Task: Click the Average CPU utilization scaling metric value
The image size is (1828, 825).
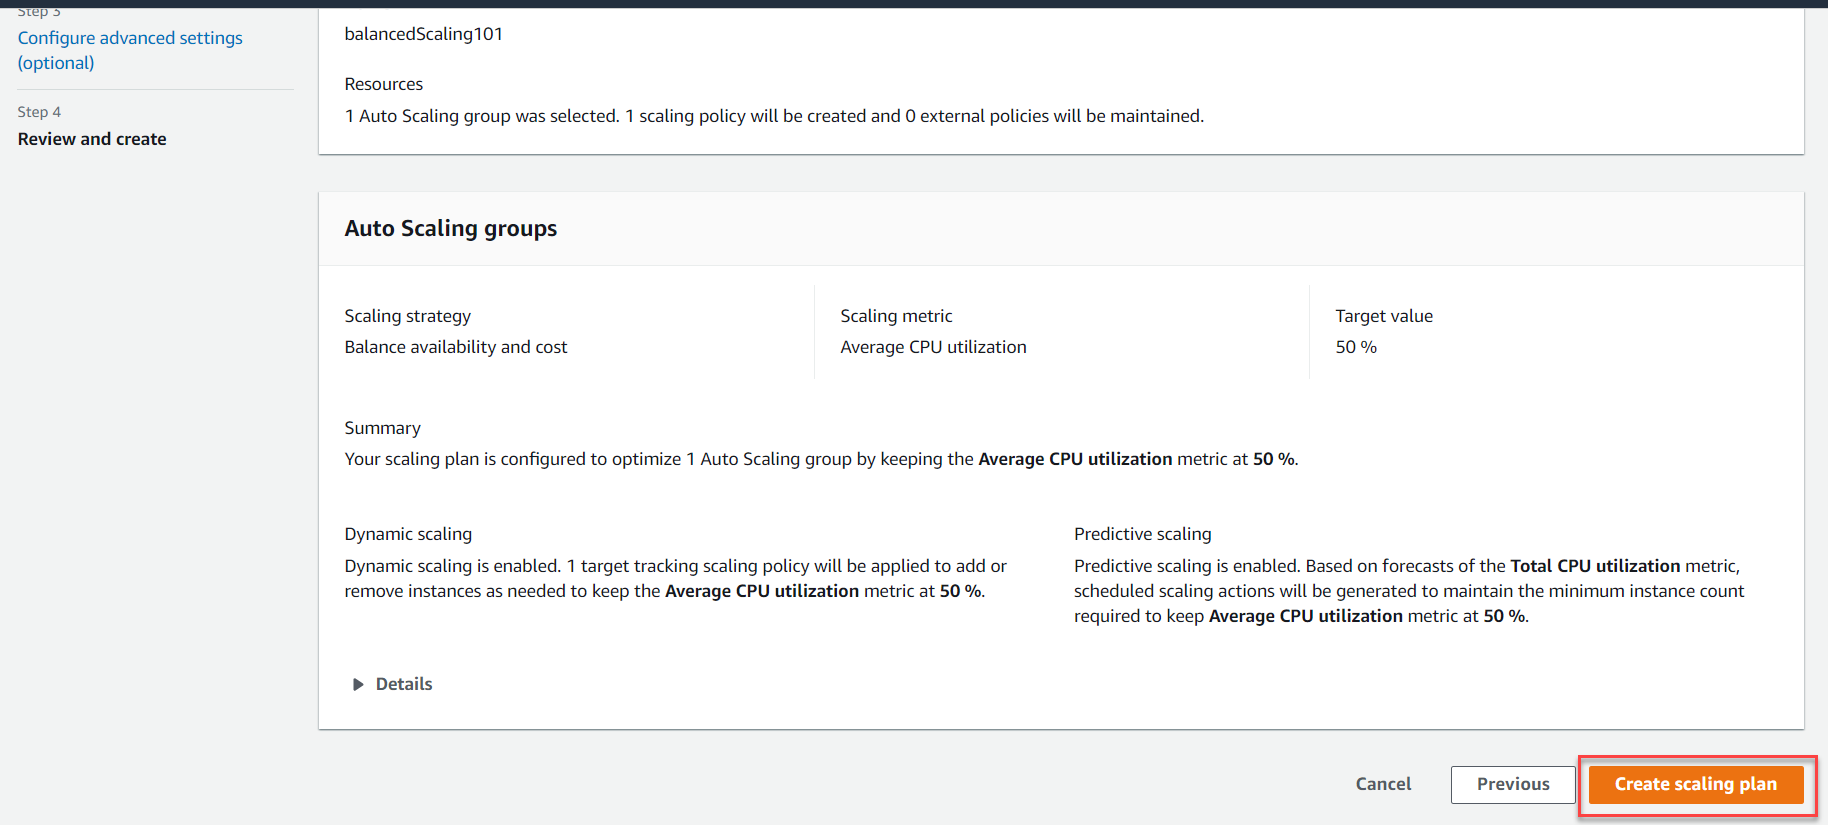Action: point(933,347)
